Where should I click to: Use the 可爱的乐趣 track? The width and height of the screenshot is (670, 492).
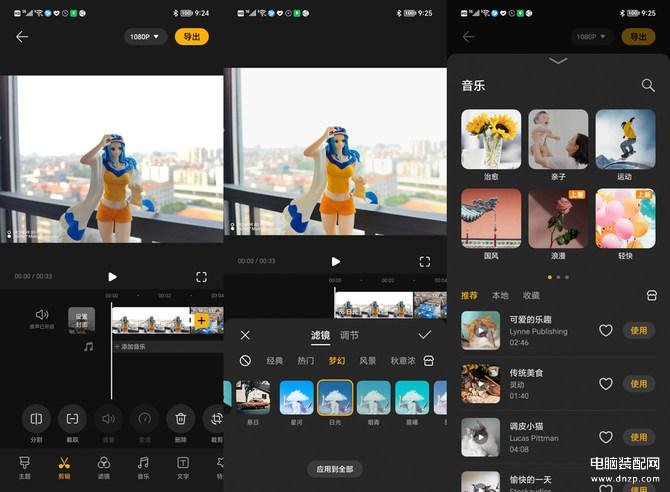point(639,330)
